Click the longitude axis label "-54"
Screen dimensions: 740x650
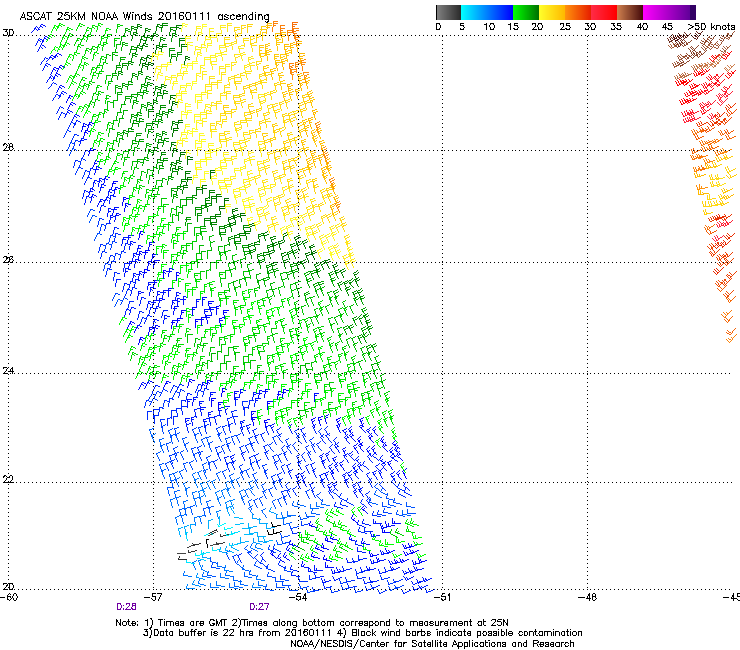click(x=298, y=597)
